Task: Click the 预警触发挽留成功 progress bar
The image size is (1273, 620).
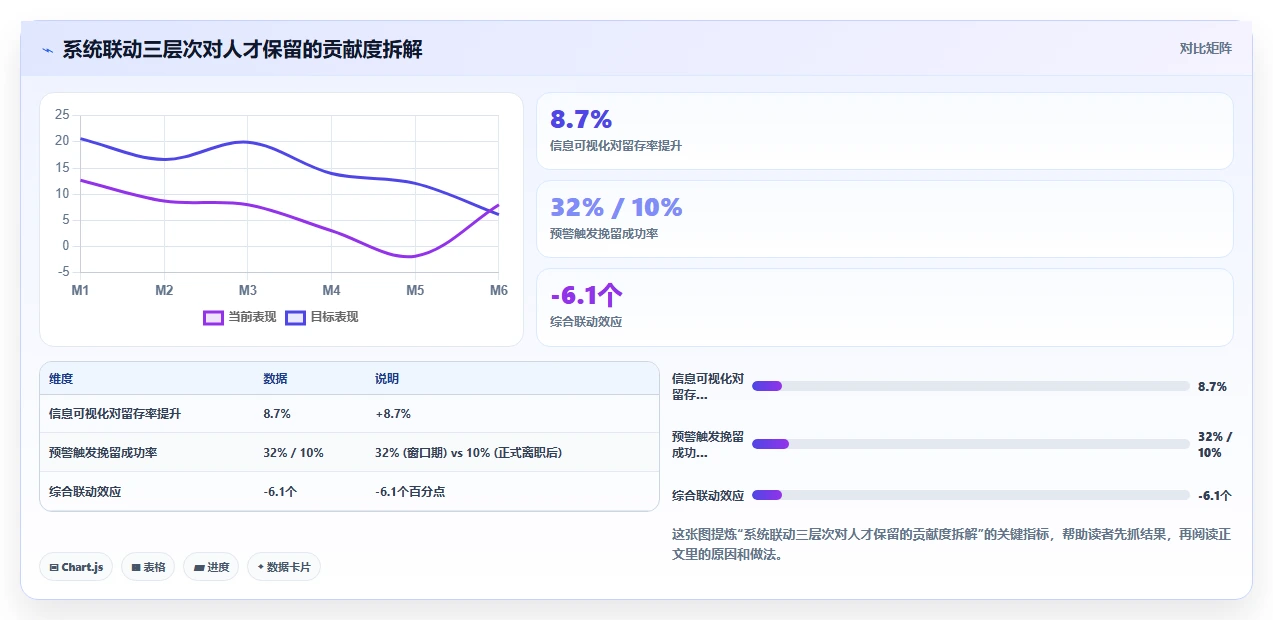Action: 970,444
